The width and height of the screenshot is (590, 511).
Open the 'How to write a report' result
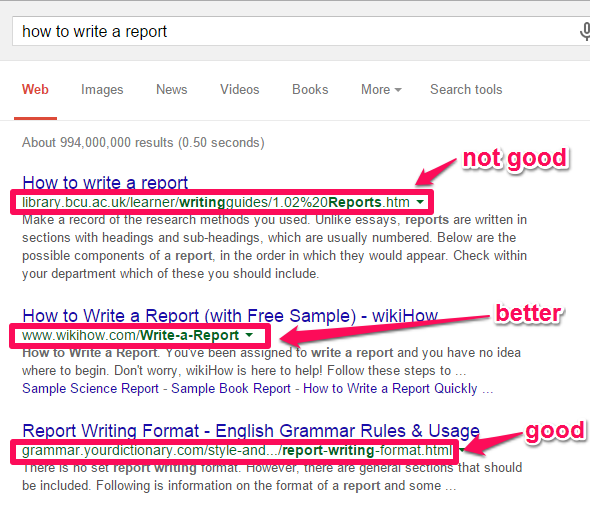point(105,182)
